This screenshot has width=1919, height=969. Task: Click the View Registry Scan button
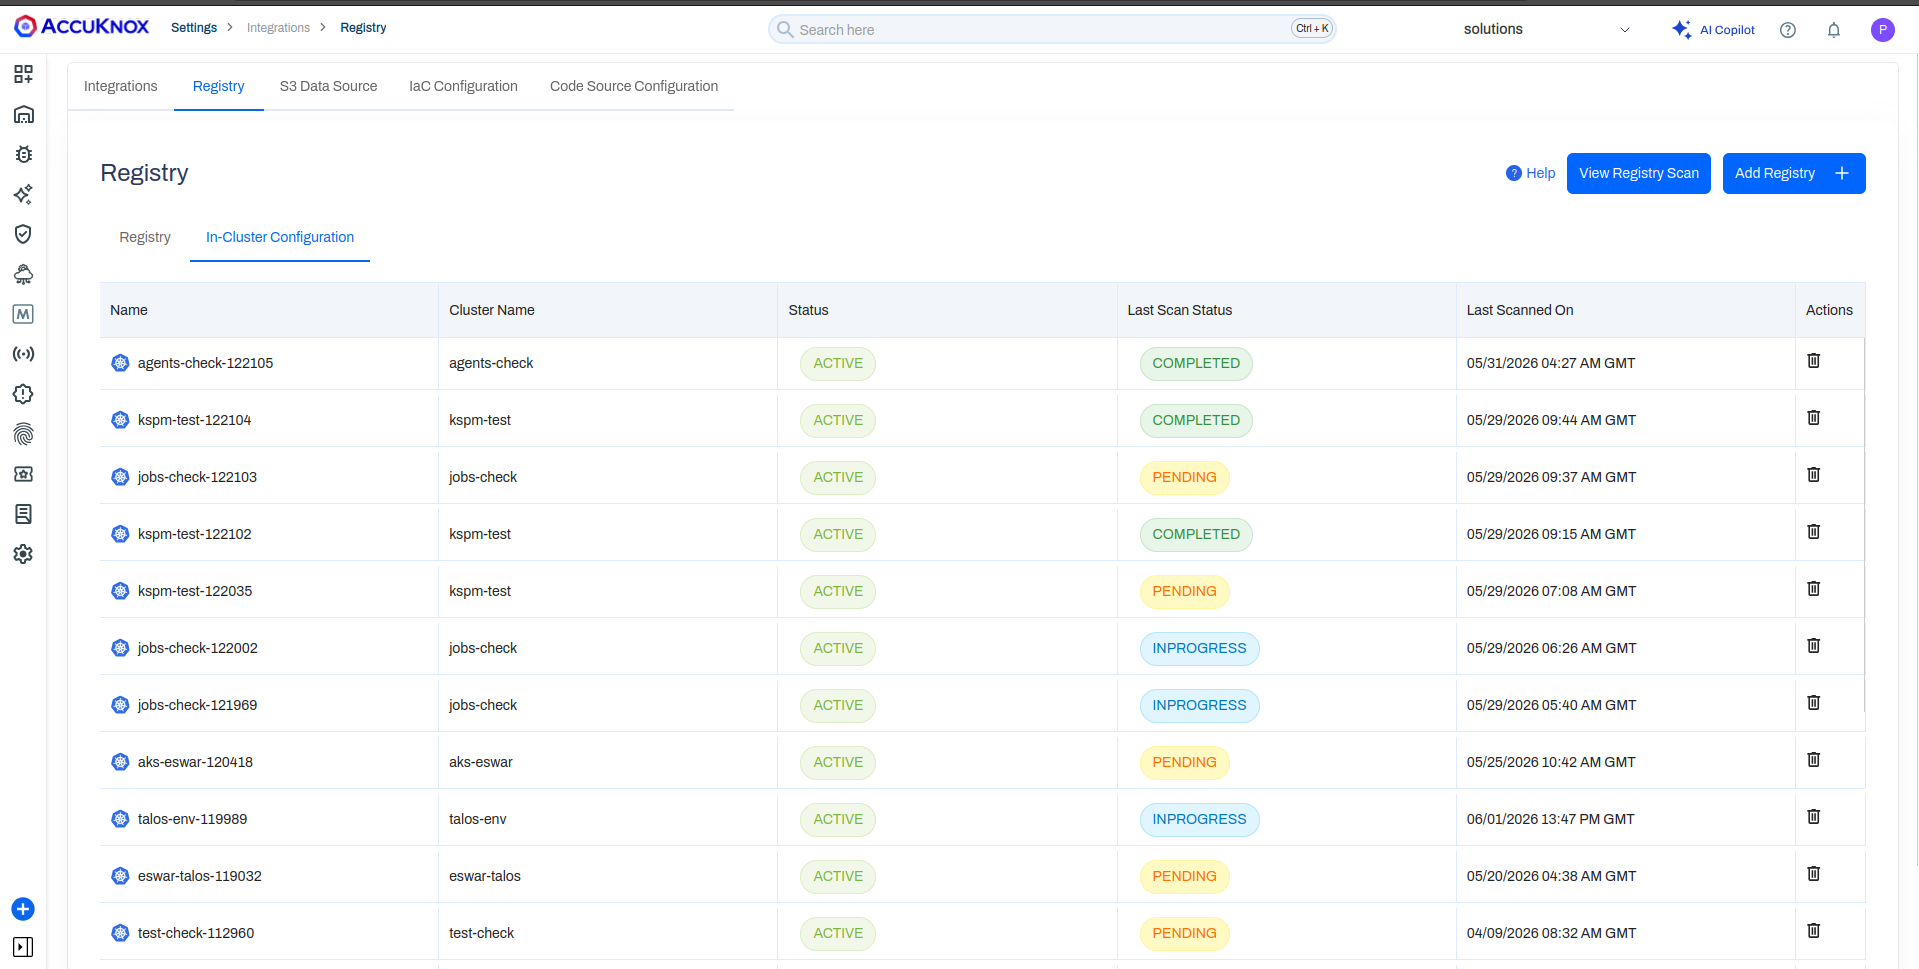point(1639,173)
